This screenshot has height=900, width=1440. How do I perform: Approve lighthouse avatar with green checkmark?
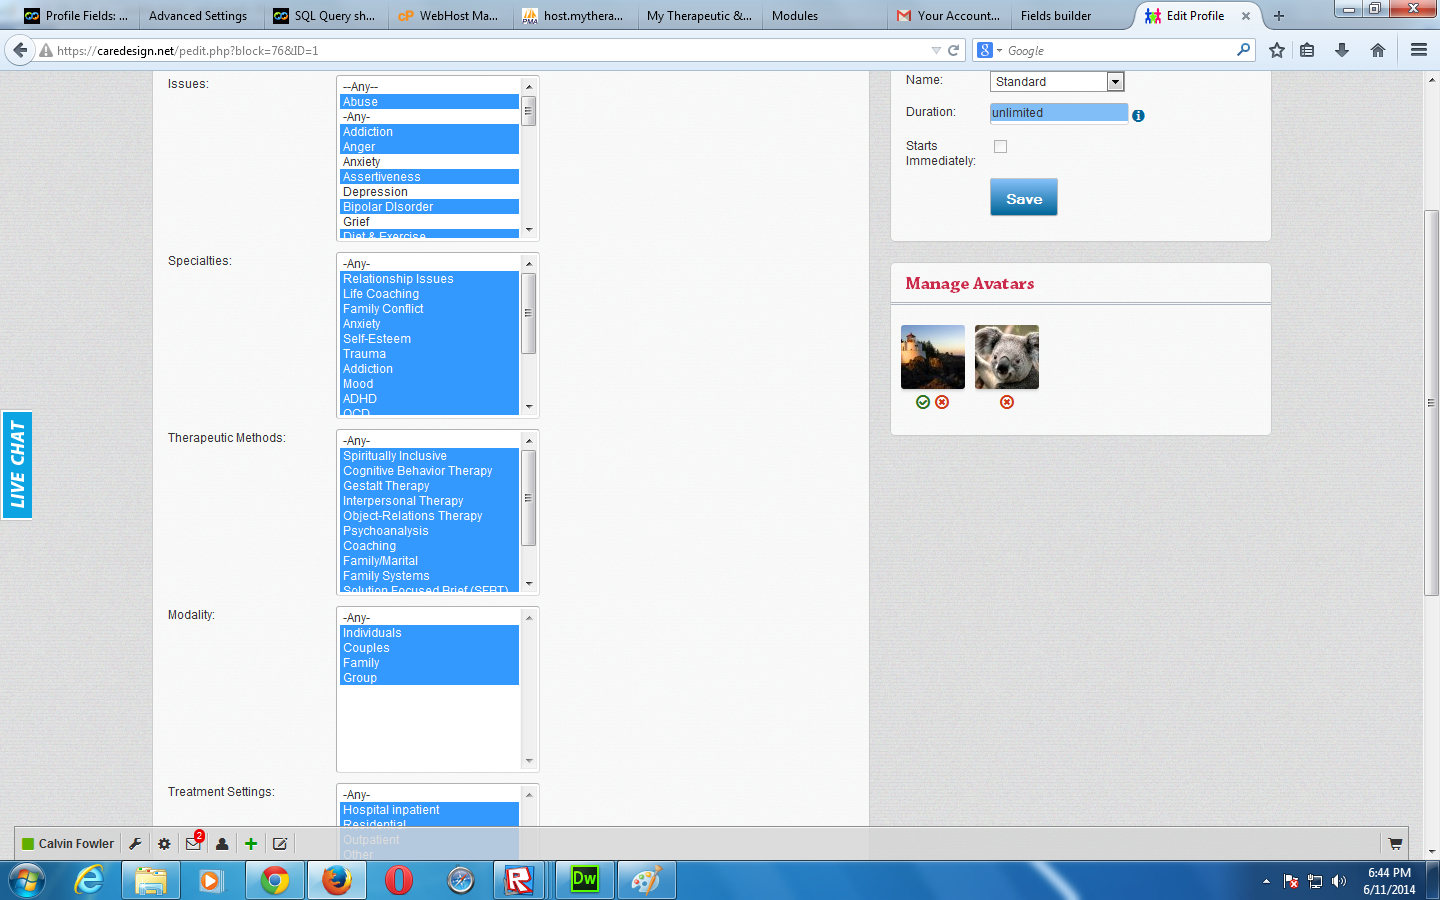[923, 402]
